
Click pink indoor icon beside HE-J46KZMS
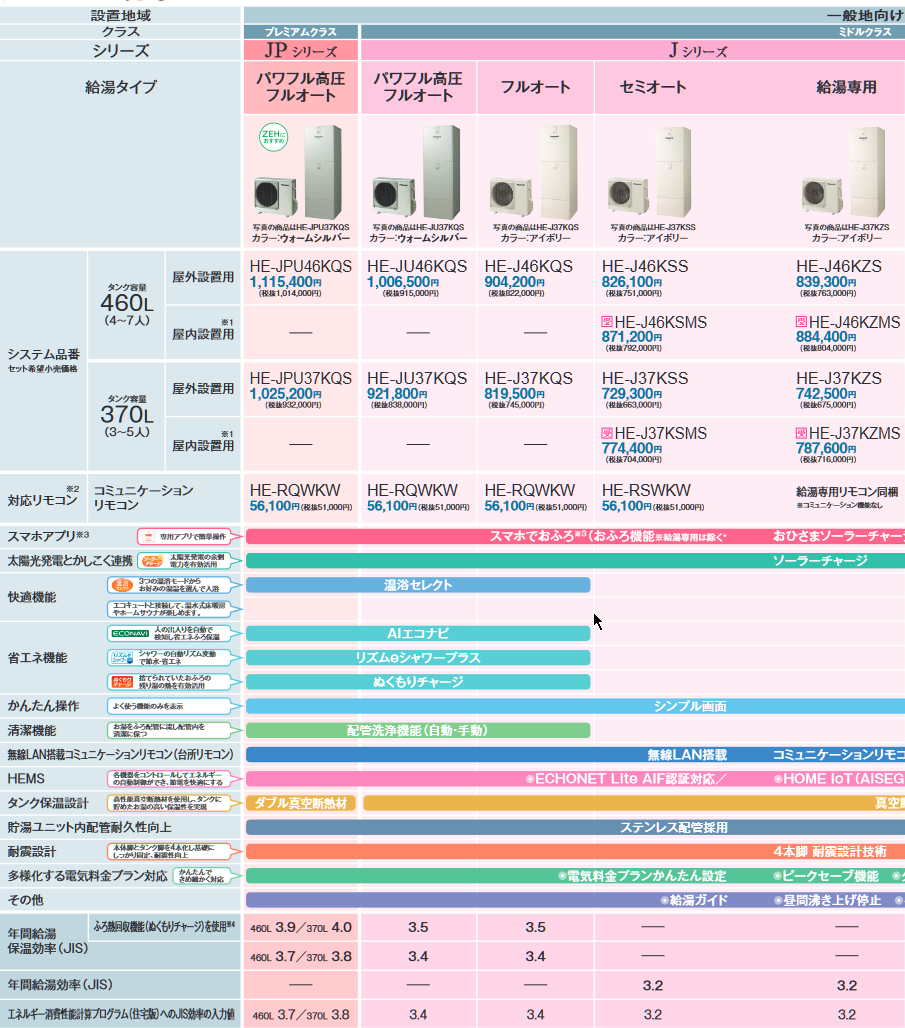coord(801,322)
